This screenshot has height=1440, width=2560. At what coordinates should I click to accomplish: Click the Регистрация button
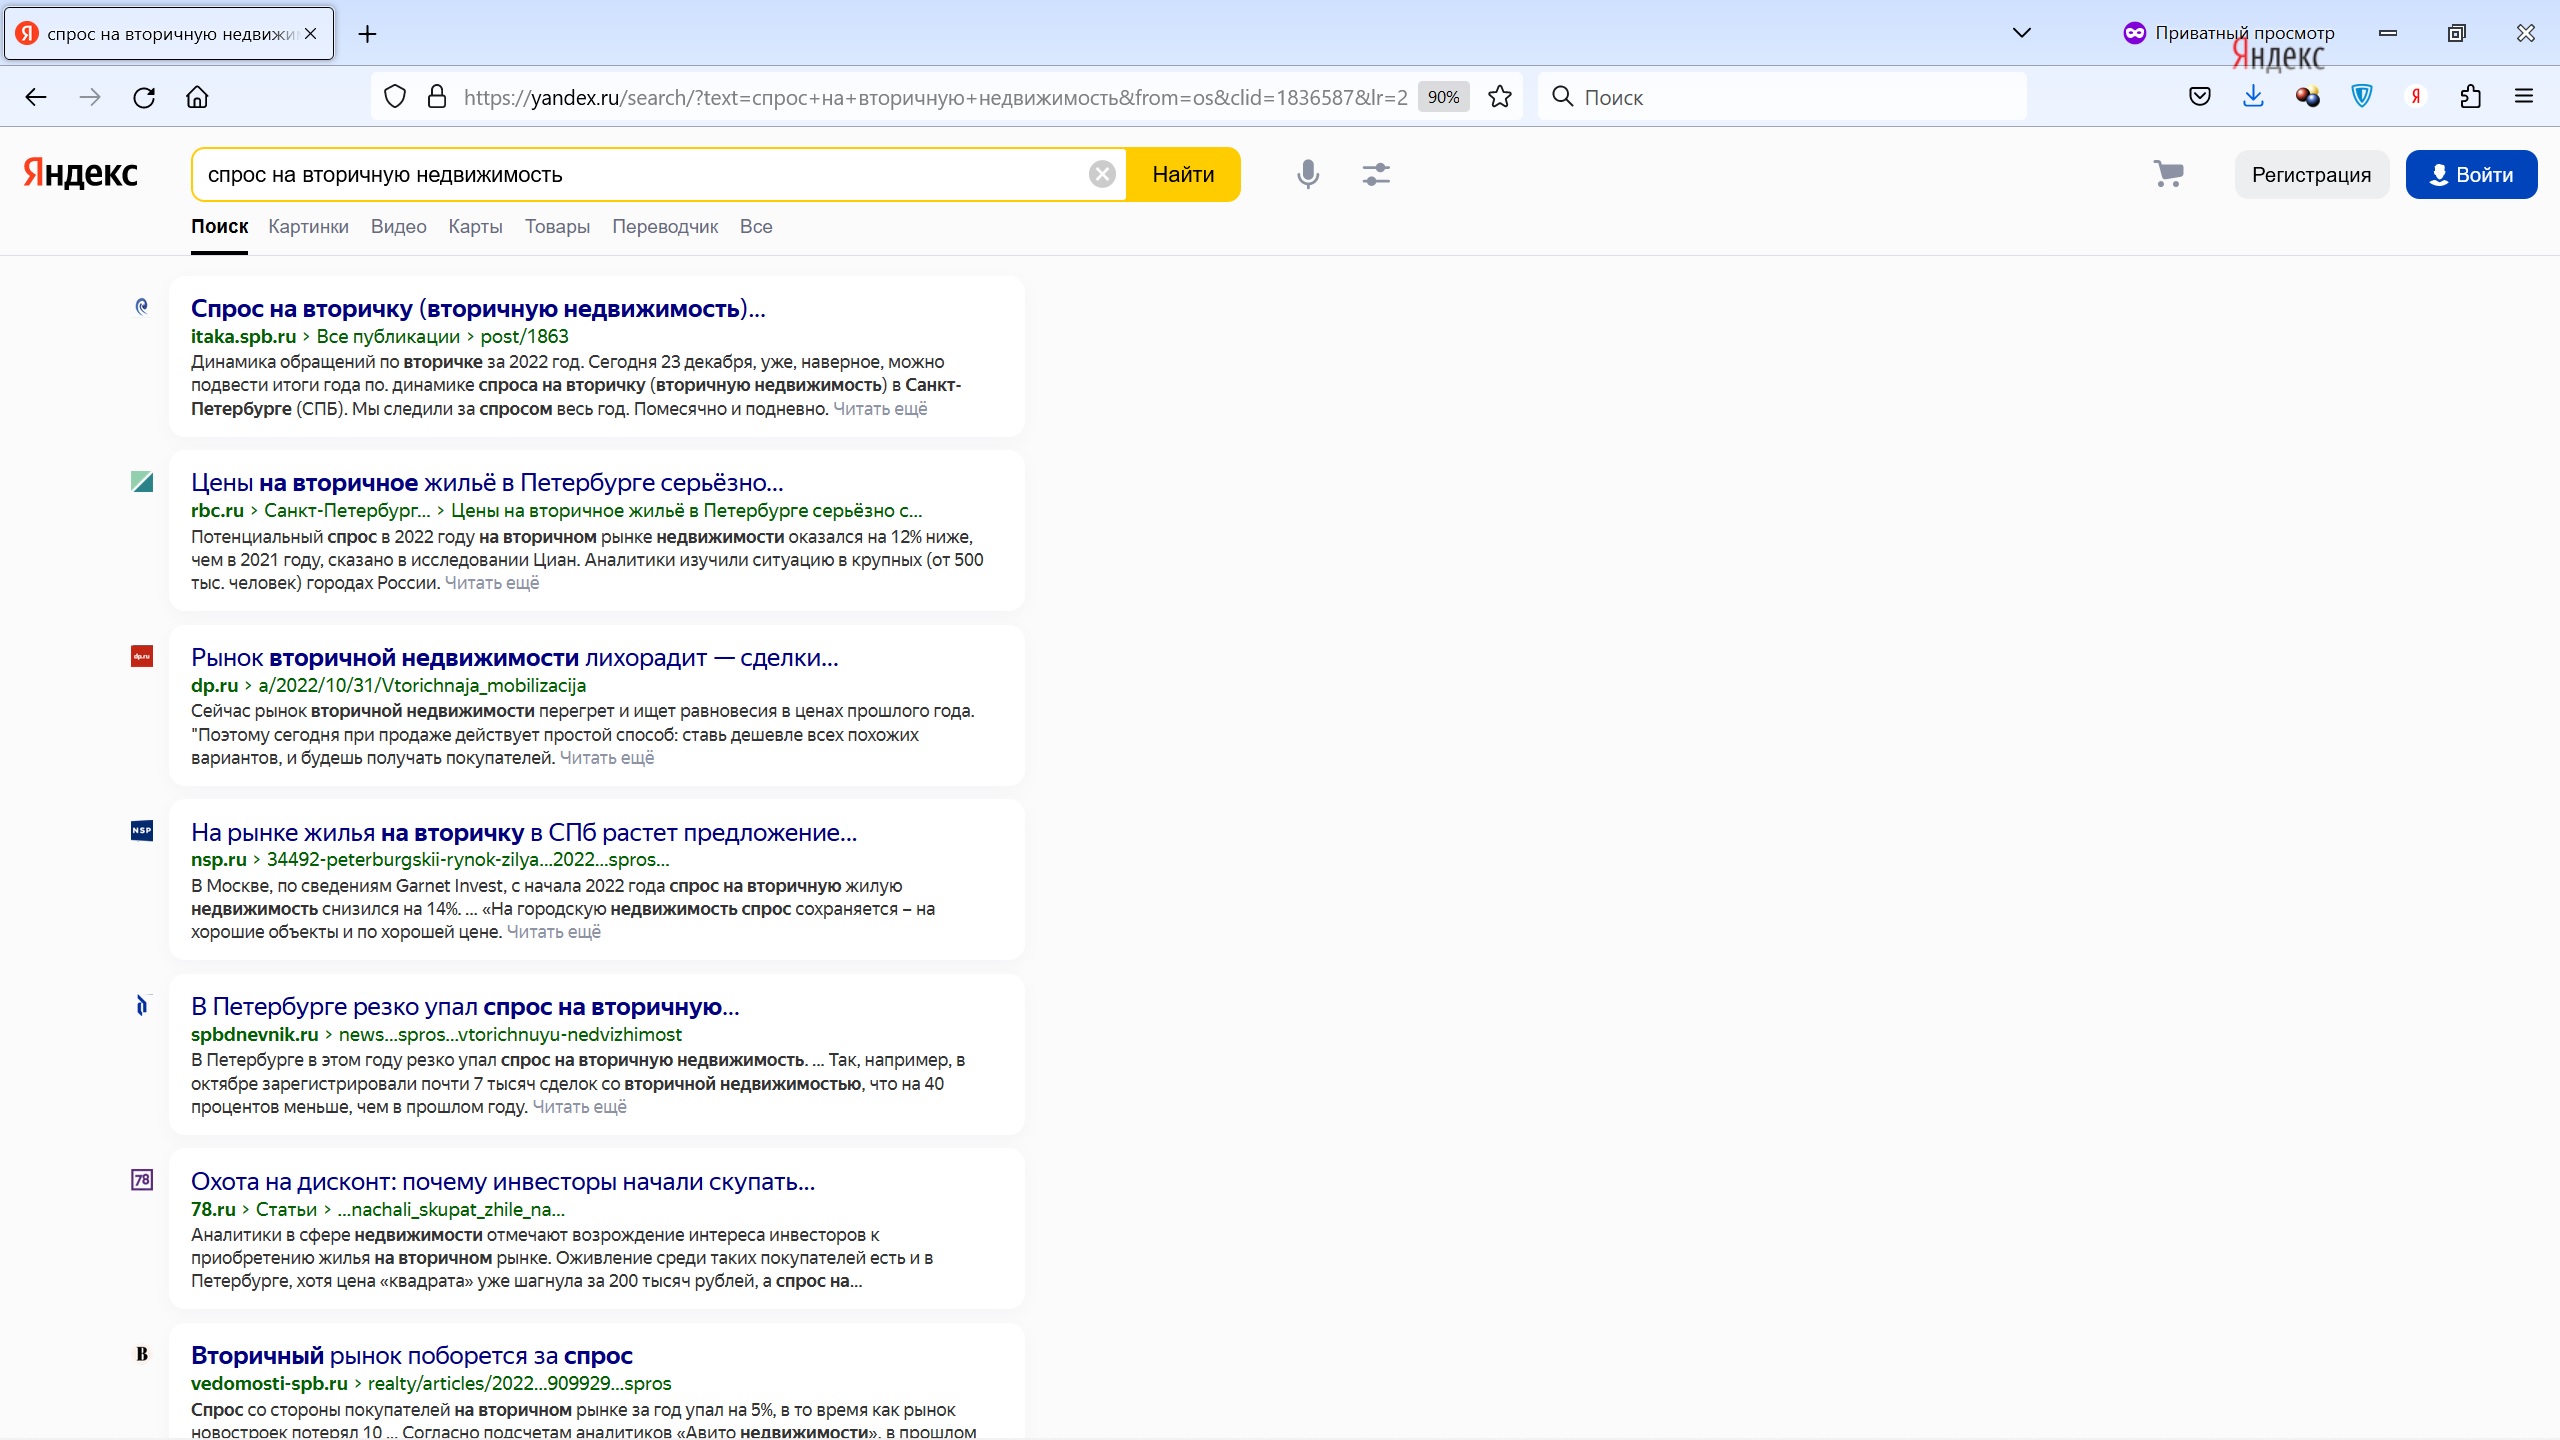pyautogui.click(x=2311, y=175)
